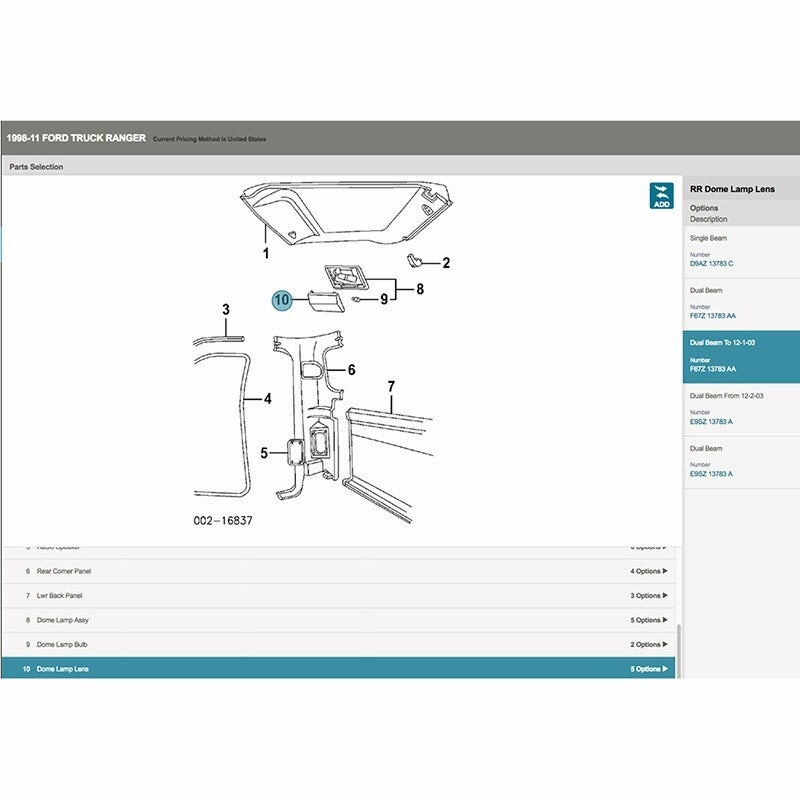The image size is (800, 800).
Task: Click the 1998-11 FORD TRUCK RANGER title
Action: tap(76, 138)
